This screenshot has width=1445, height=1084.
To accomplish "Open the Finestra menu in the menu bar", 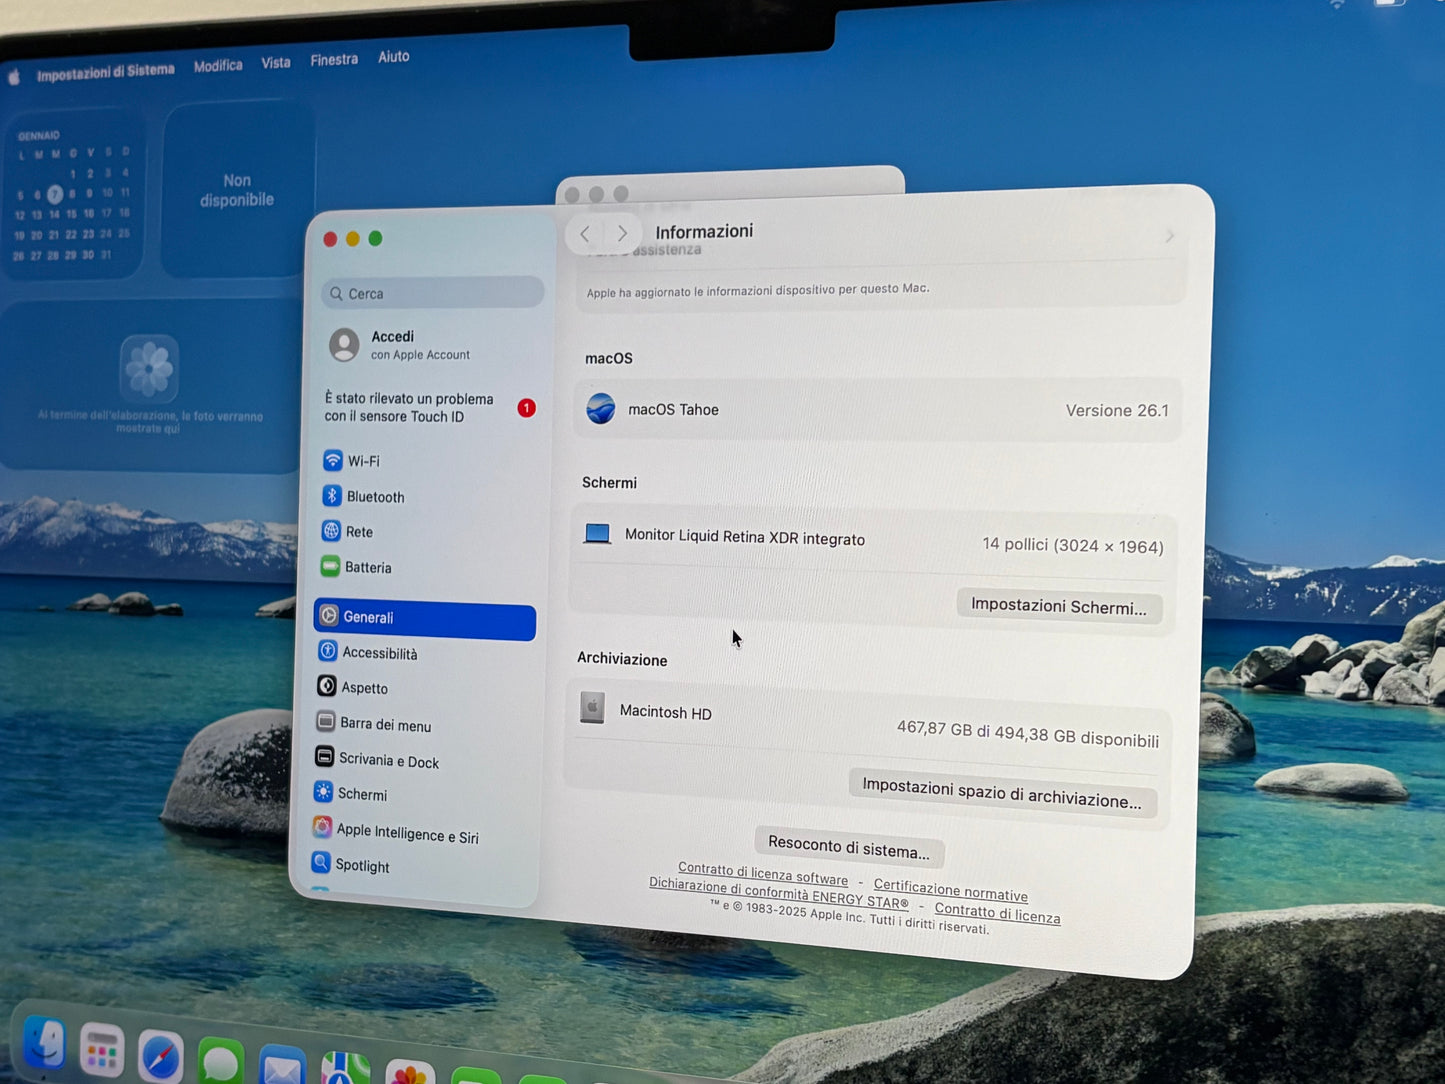I will [333, 59].
